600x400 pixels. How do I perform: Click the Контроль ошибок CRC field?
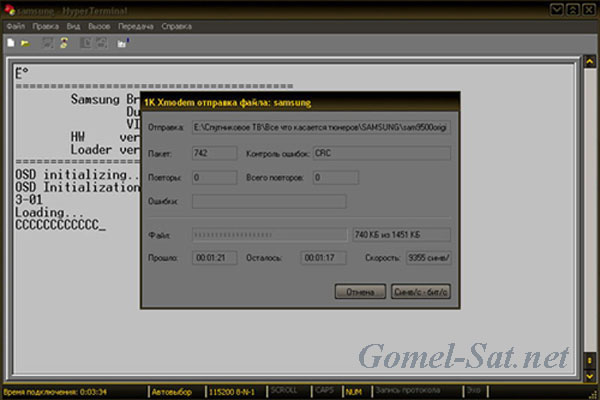pyautogui.click(x=382, y=153)
